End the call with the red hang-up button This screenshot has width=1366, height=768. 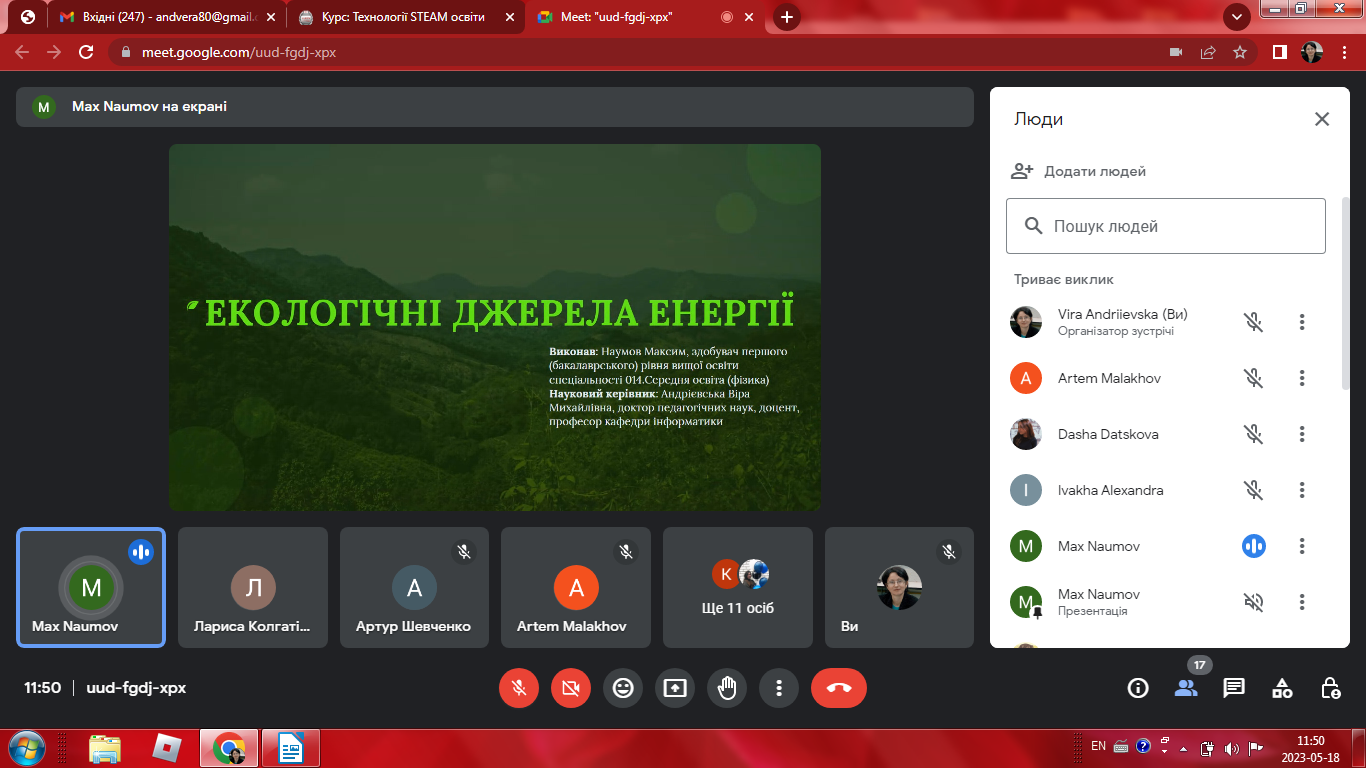[839, 688]
